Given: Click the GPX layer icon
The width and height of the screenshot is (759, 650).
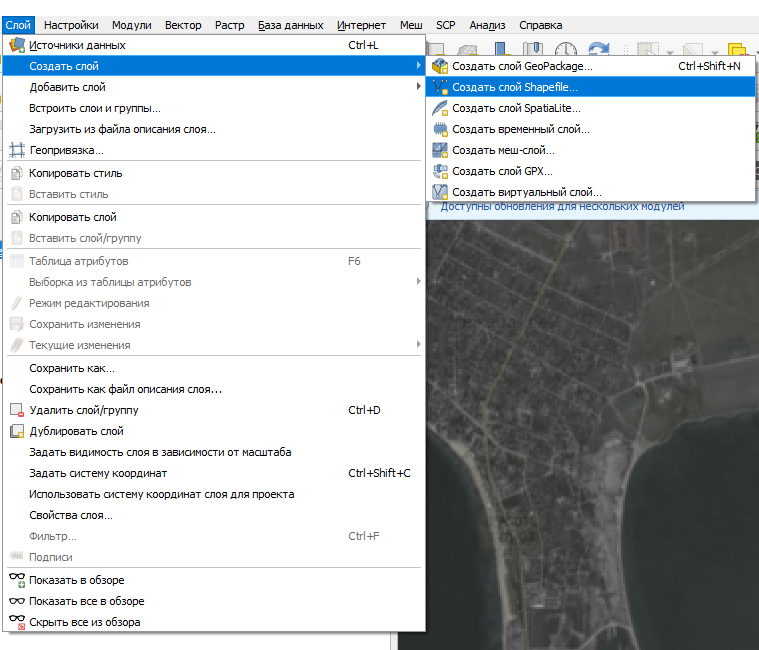Looking at the screenshot, I should click(x=440, y=171).
